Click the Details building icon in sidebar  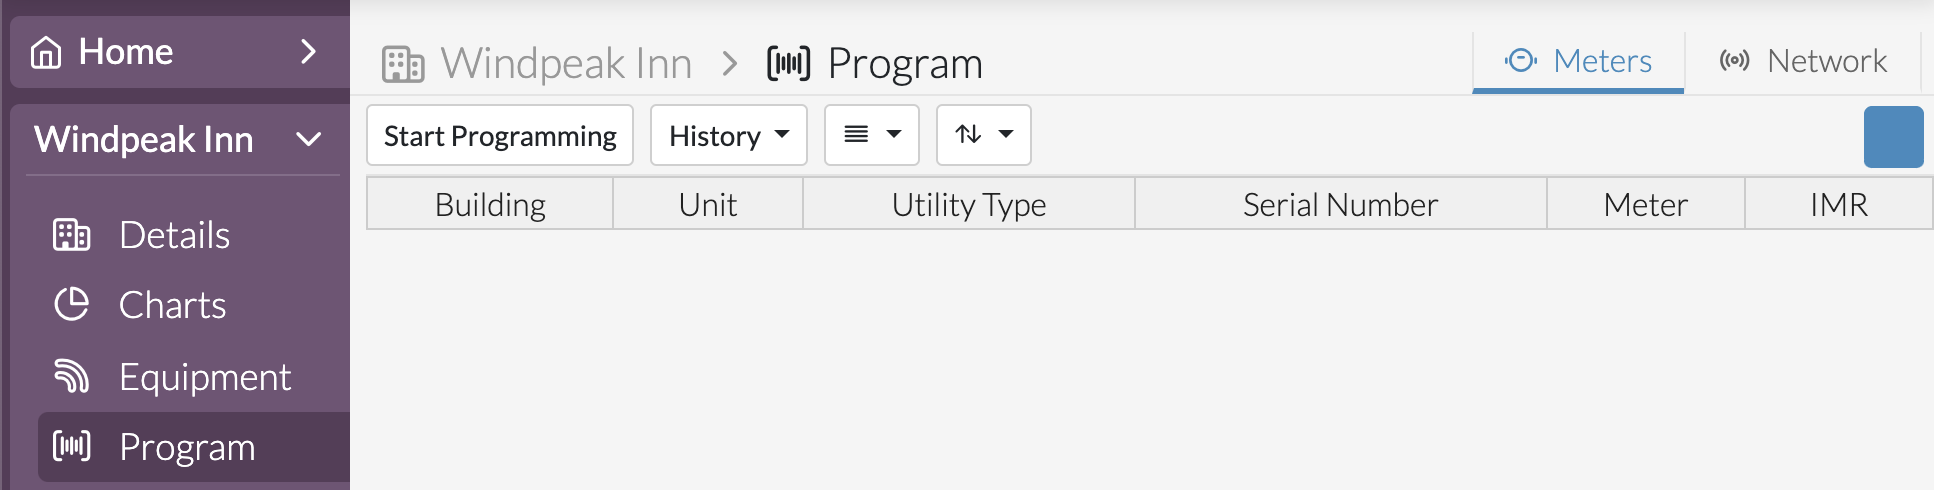coord(71,235)
